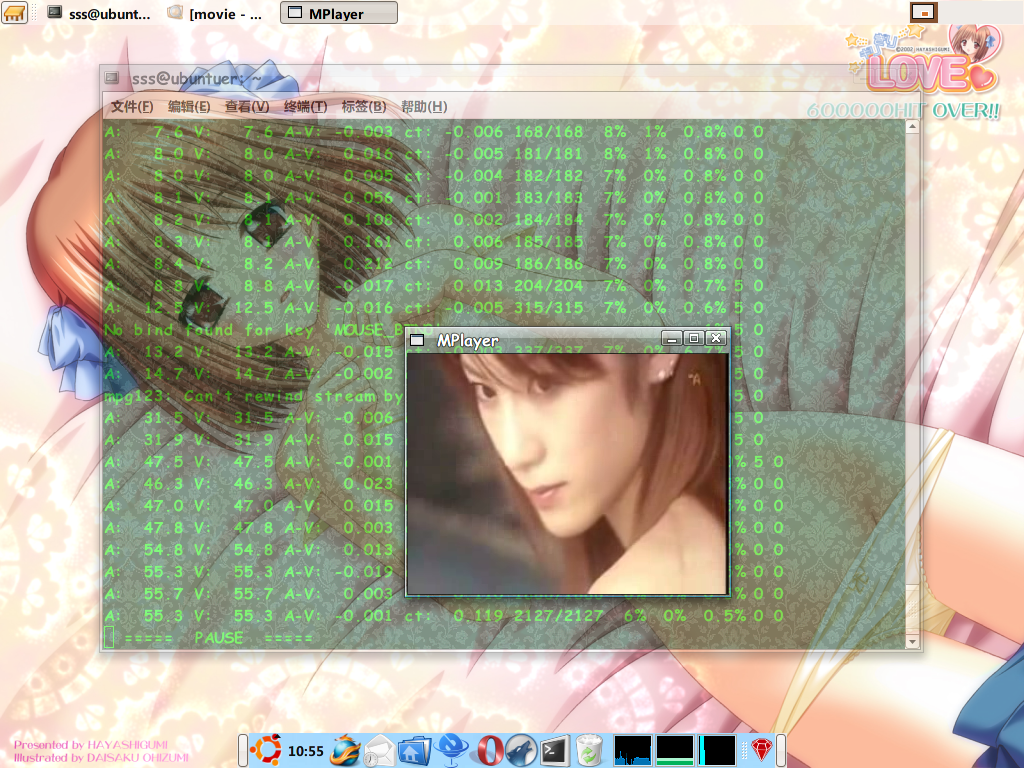Click the terminal window menu icon in its title bar

112,78
